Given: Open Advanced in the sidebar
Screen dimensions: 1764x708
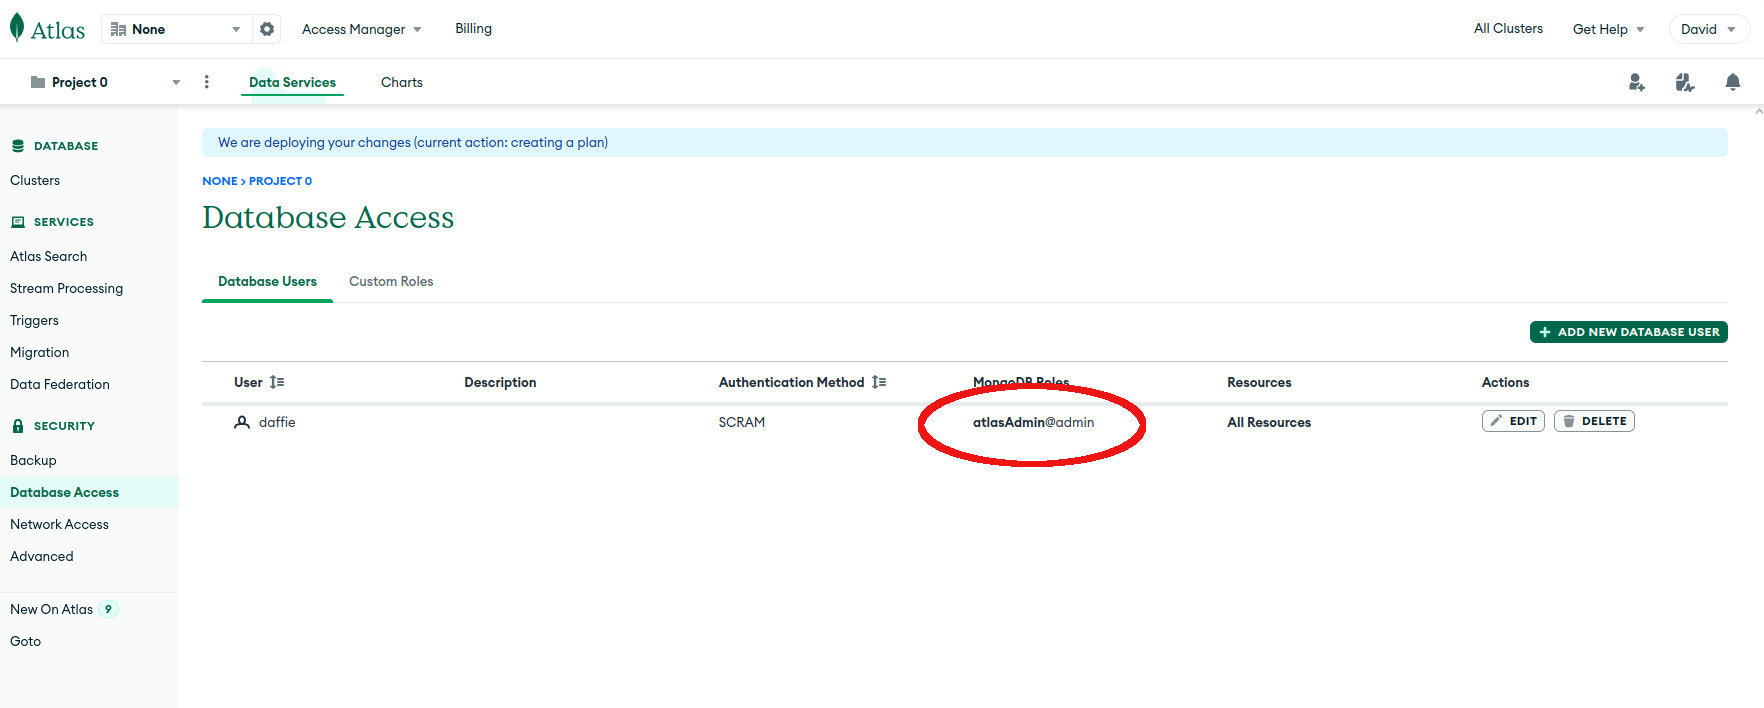Looking at the screenshot, I should click(41, 557).
